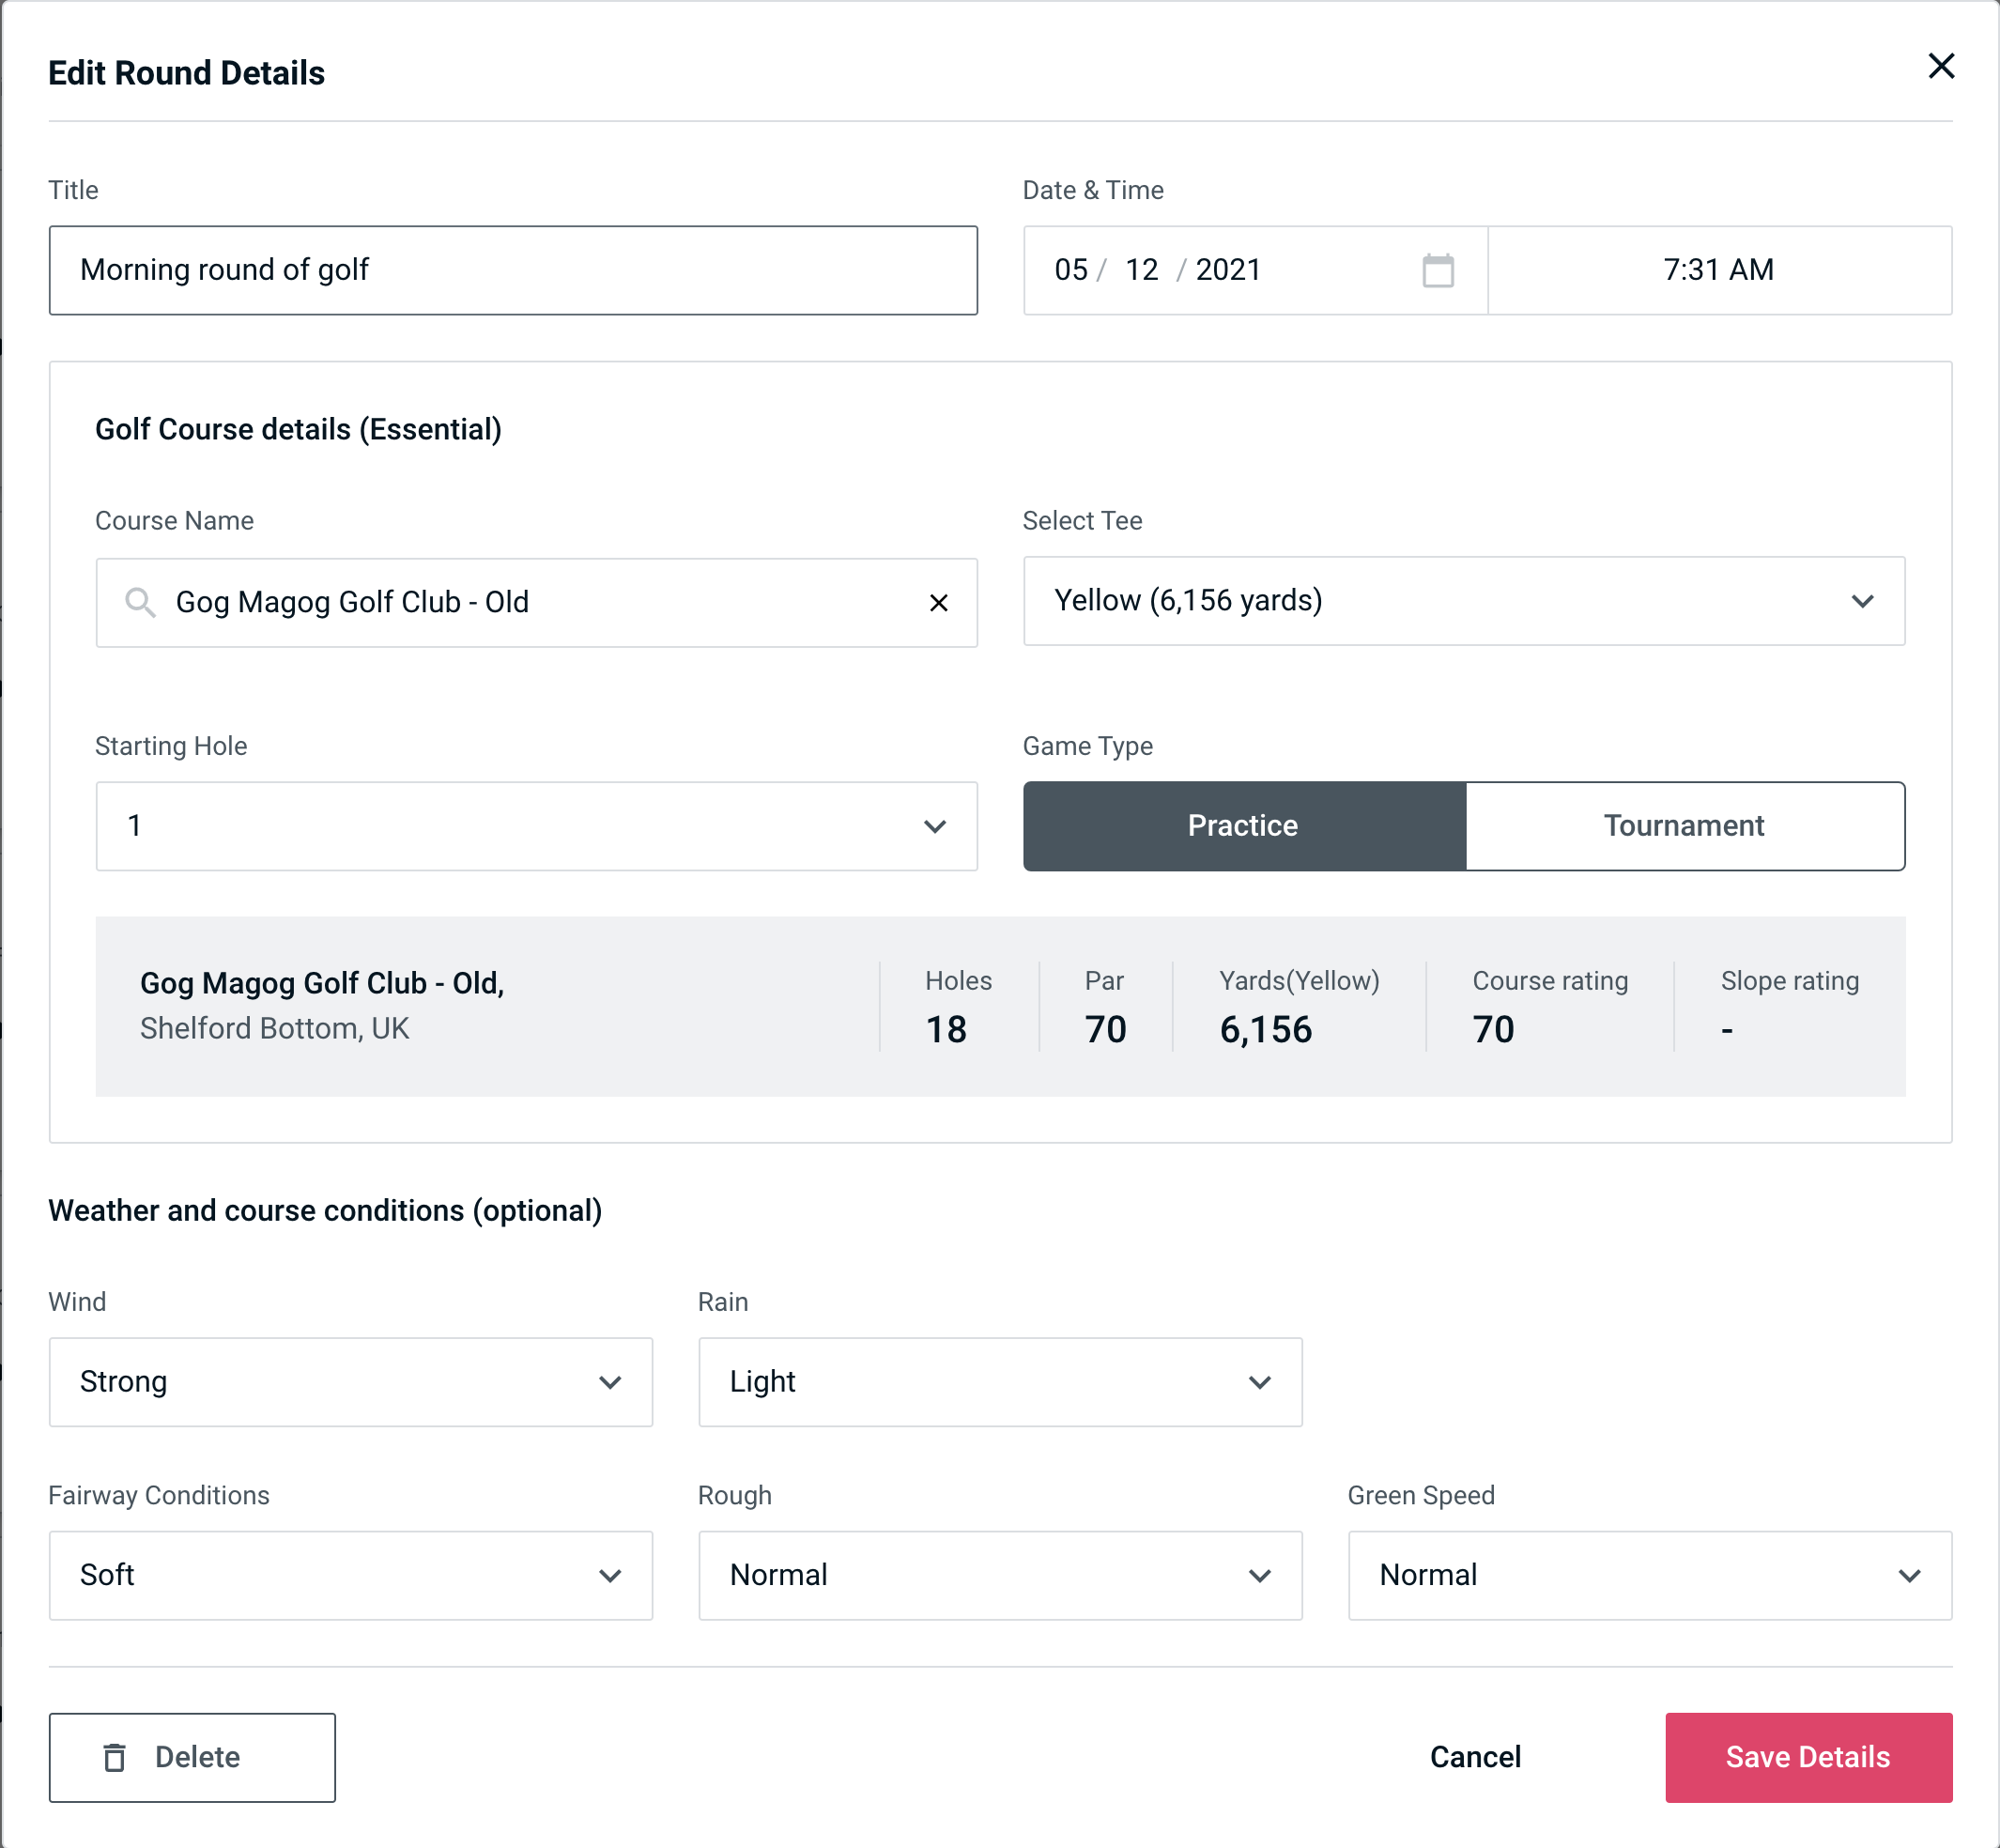
Task: Click Delete to remove this round
Action: (192, 1756)
